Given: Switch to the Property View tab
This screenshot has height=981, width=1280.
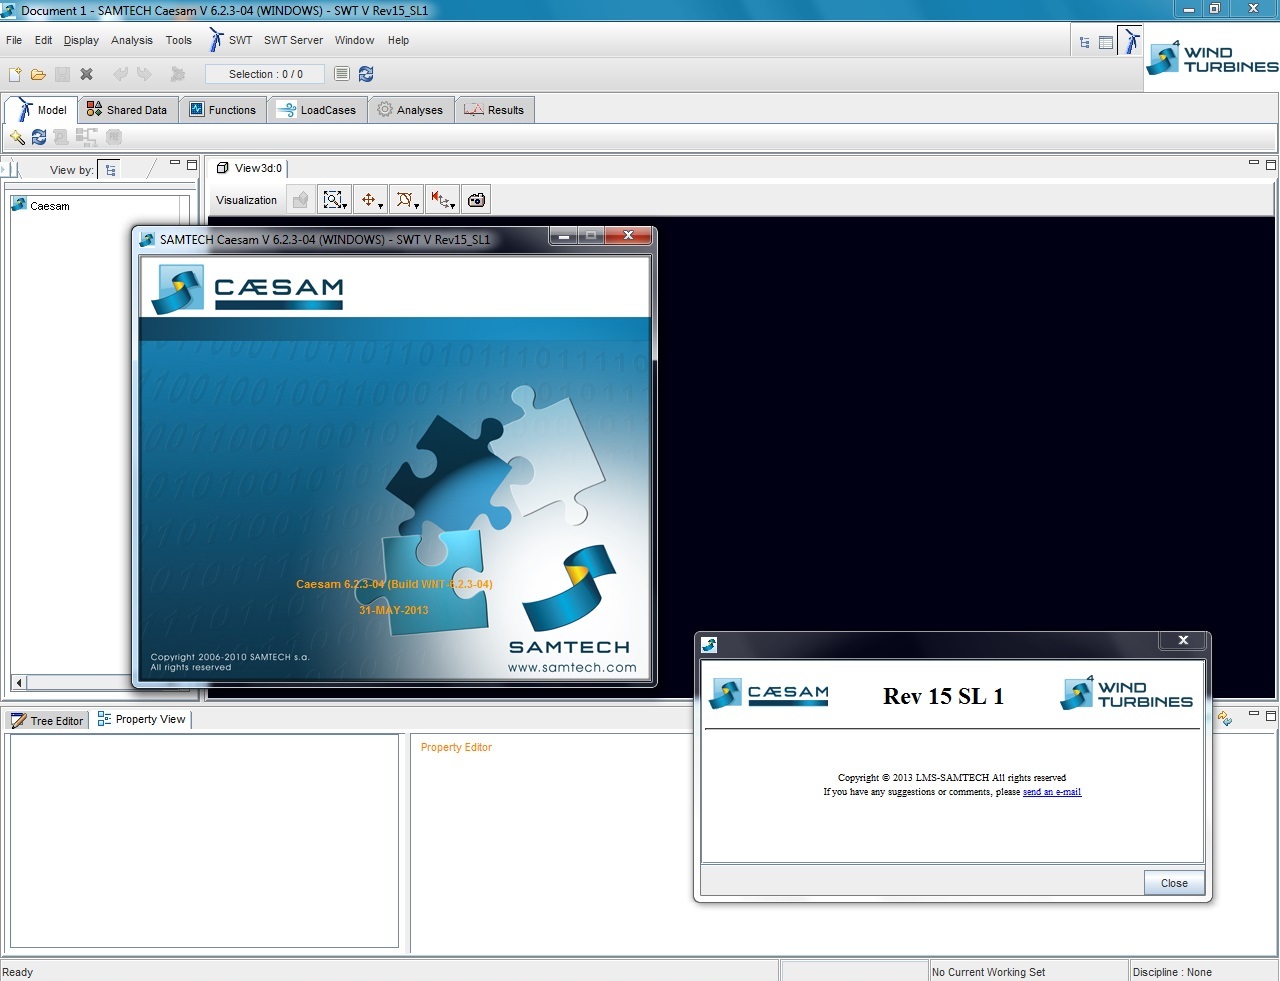Looking at the screenshot, I should (141, 719).
